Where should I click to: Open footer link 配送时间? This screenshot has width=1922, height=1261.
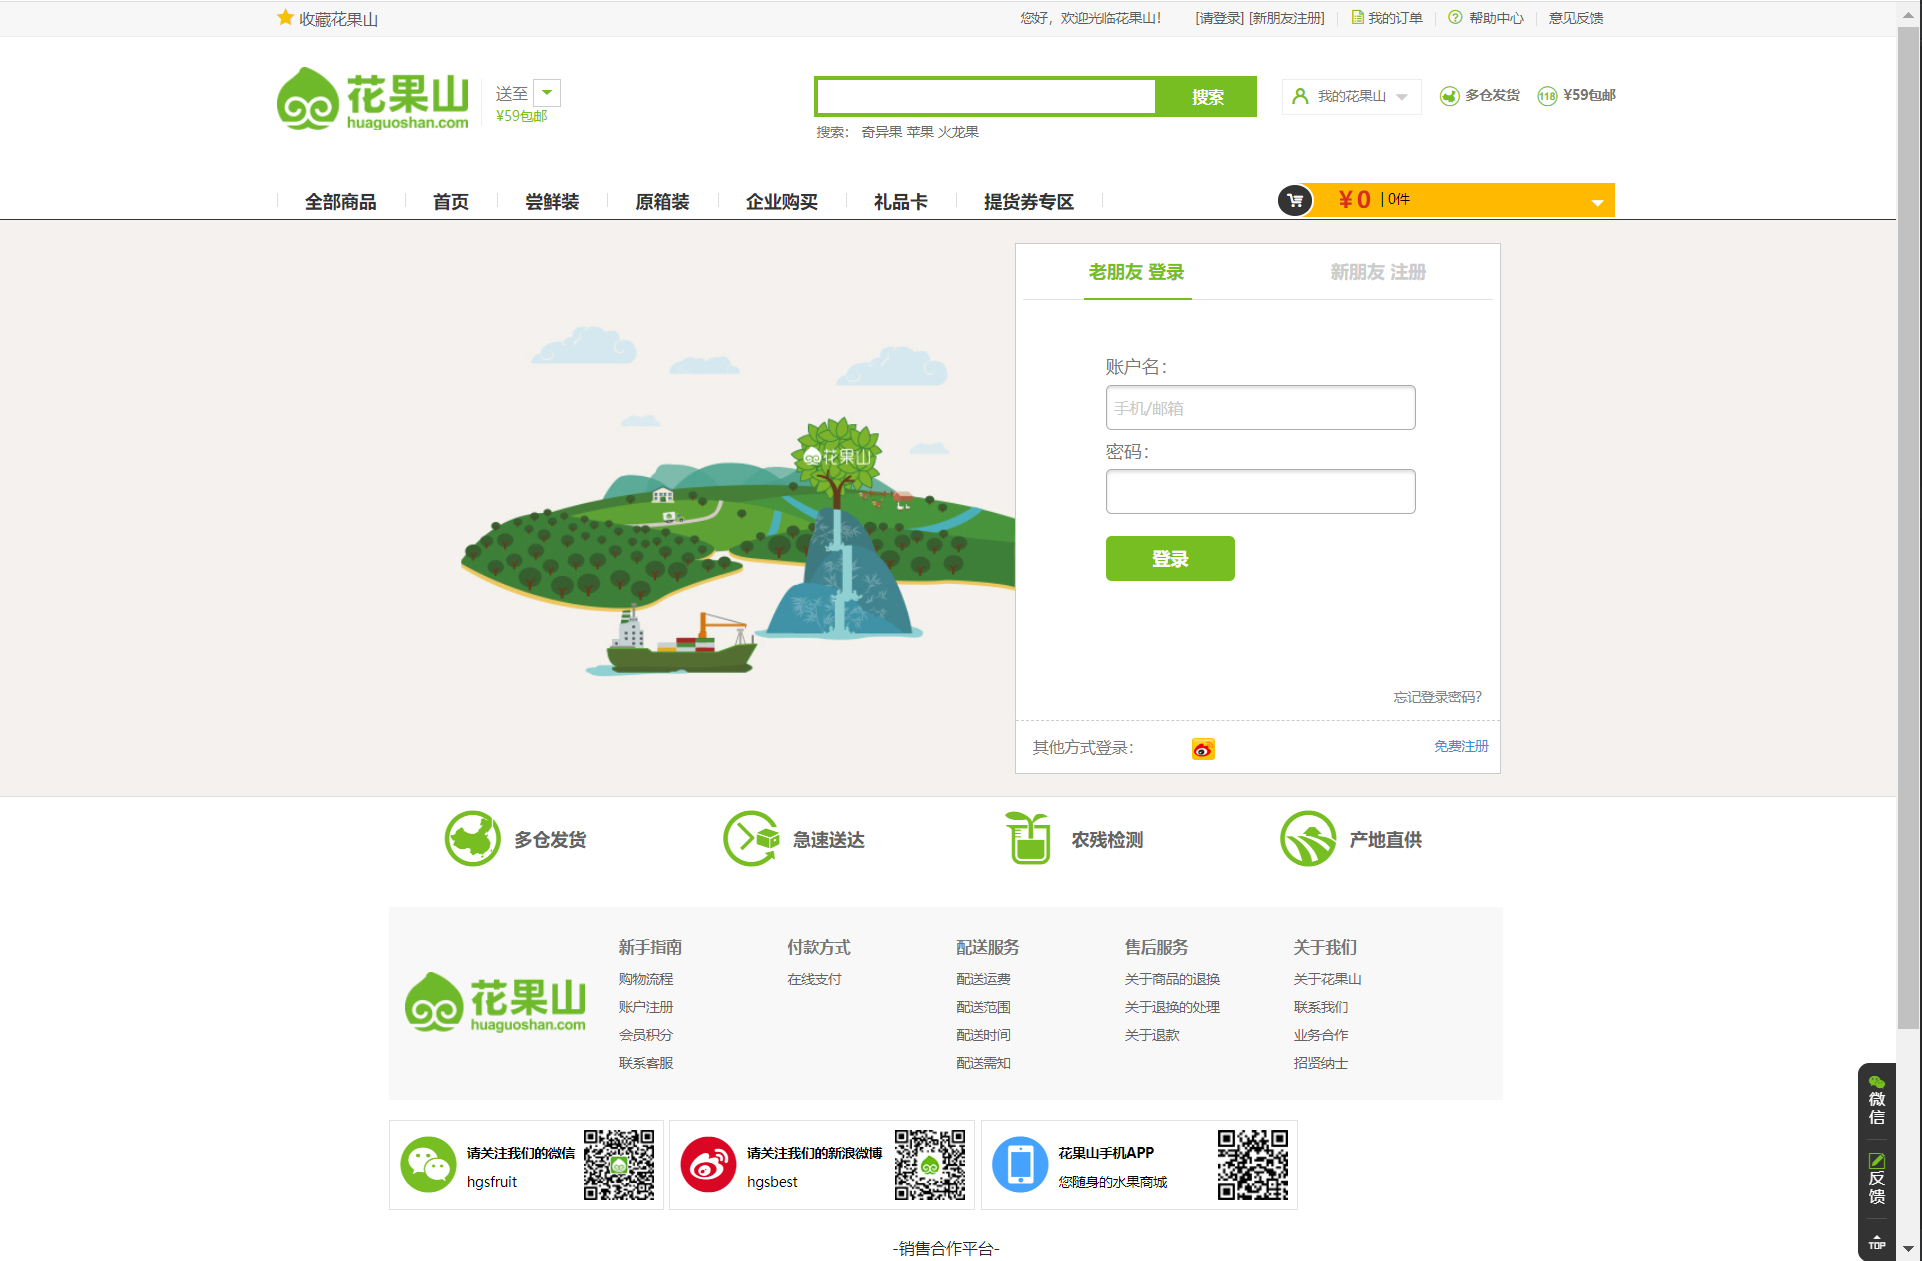[983, 1035]
